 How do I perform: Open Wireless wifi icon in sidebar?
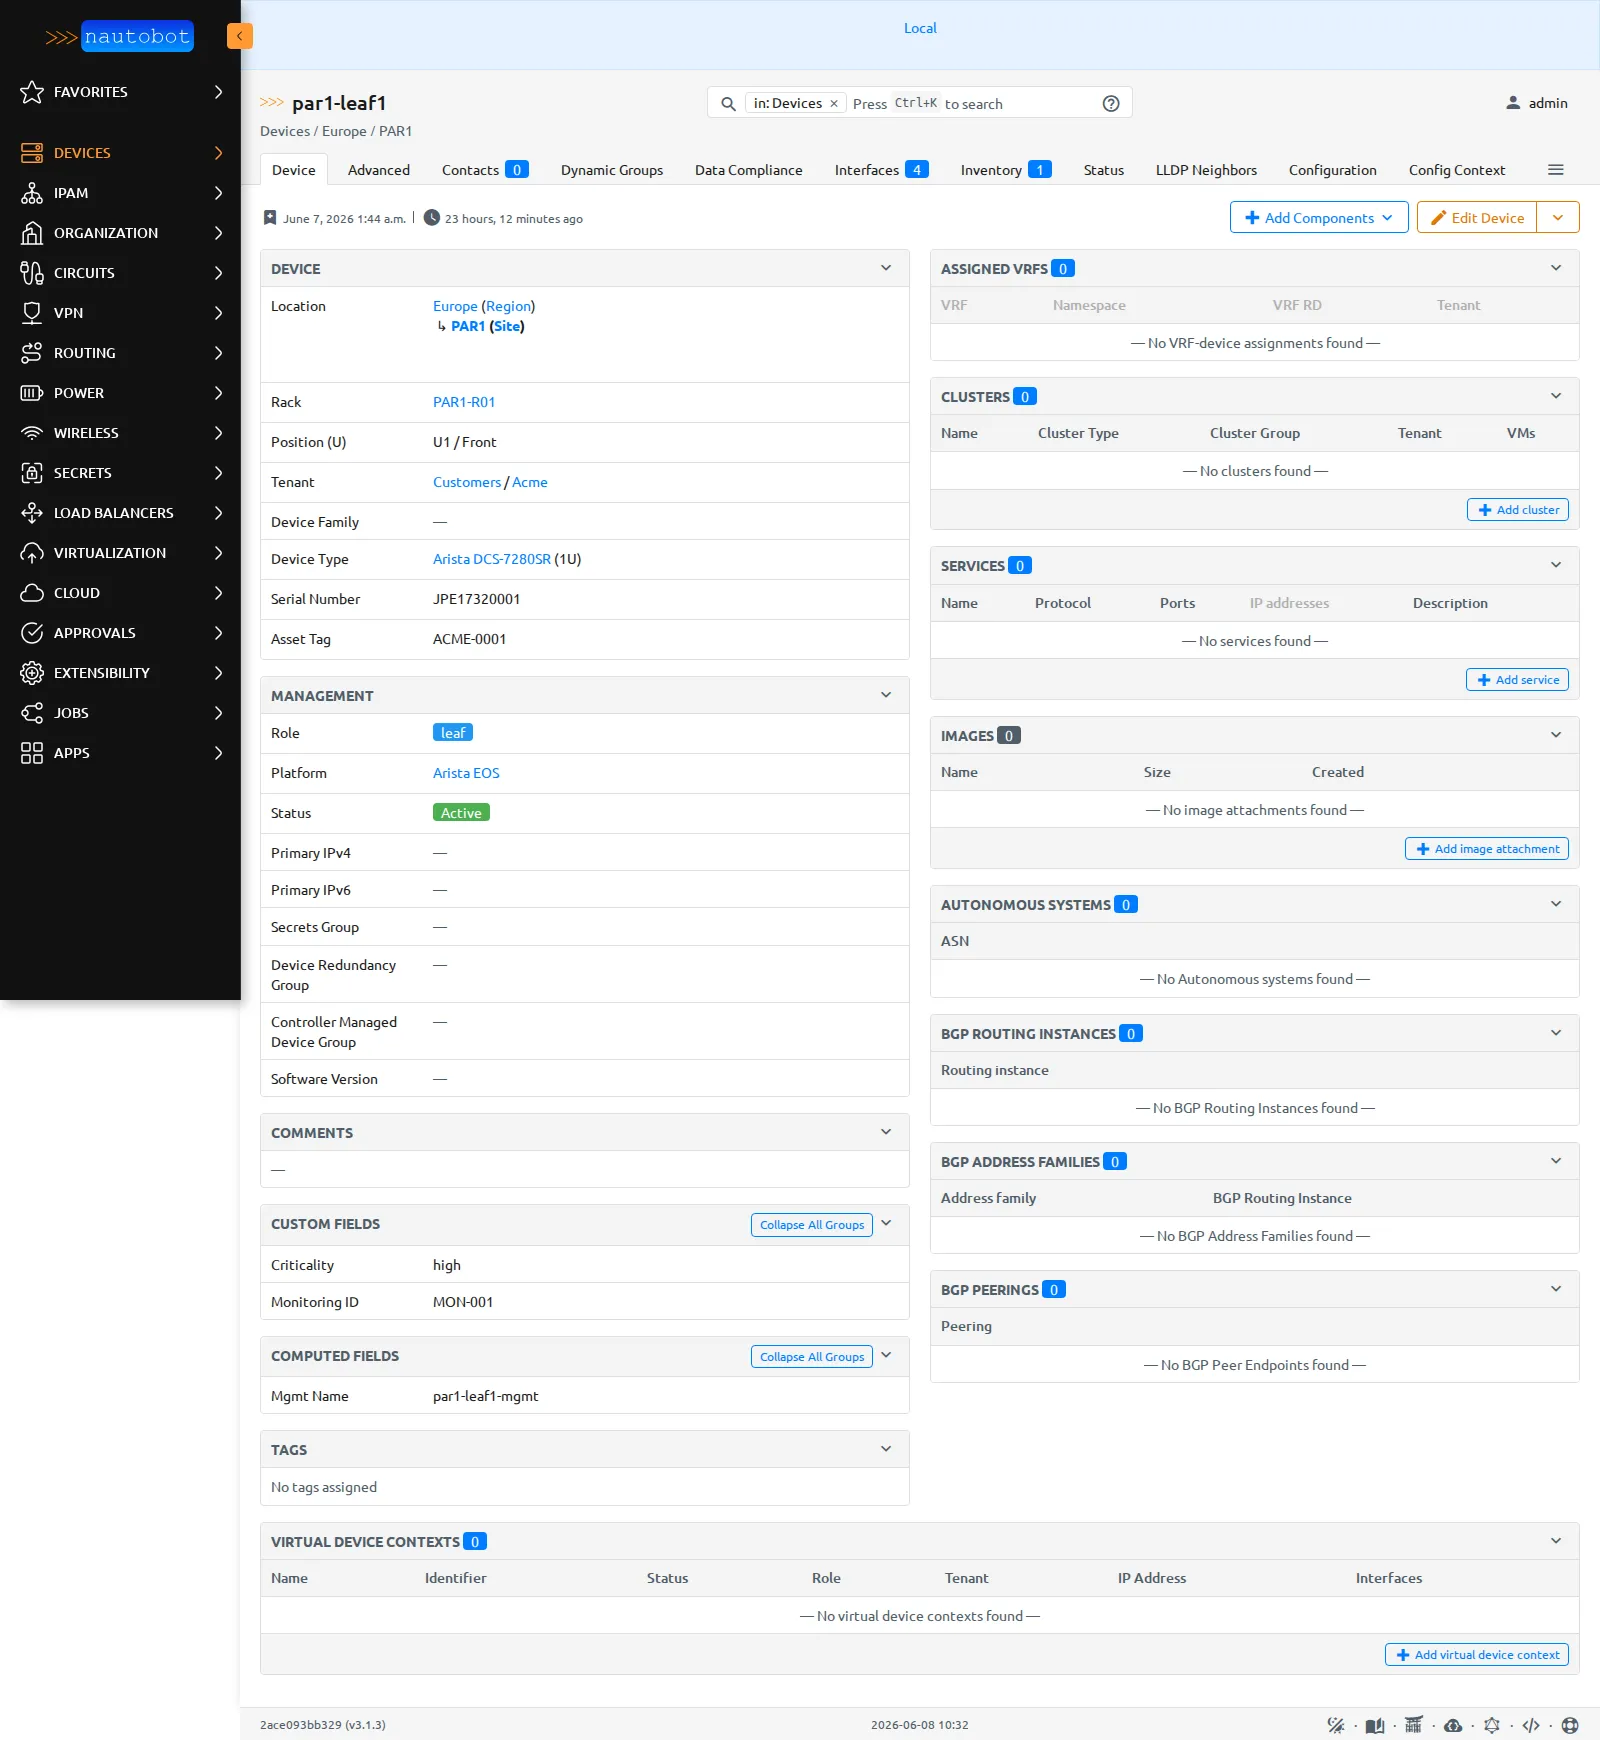(x=32, y=433)
